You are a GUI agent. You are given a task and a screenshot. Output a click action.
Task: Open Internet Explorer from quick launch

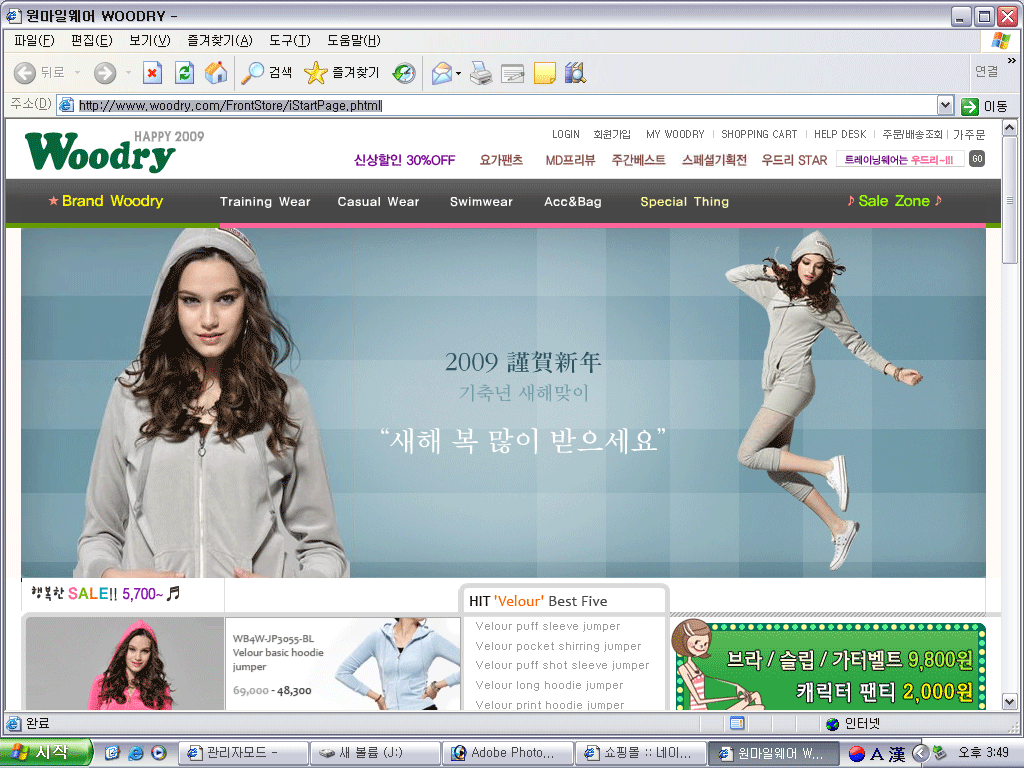[x=136, y=753]
